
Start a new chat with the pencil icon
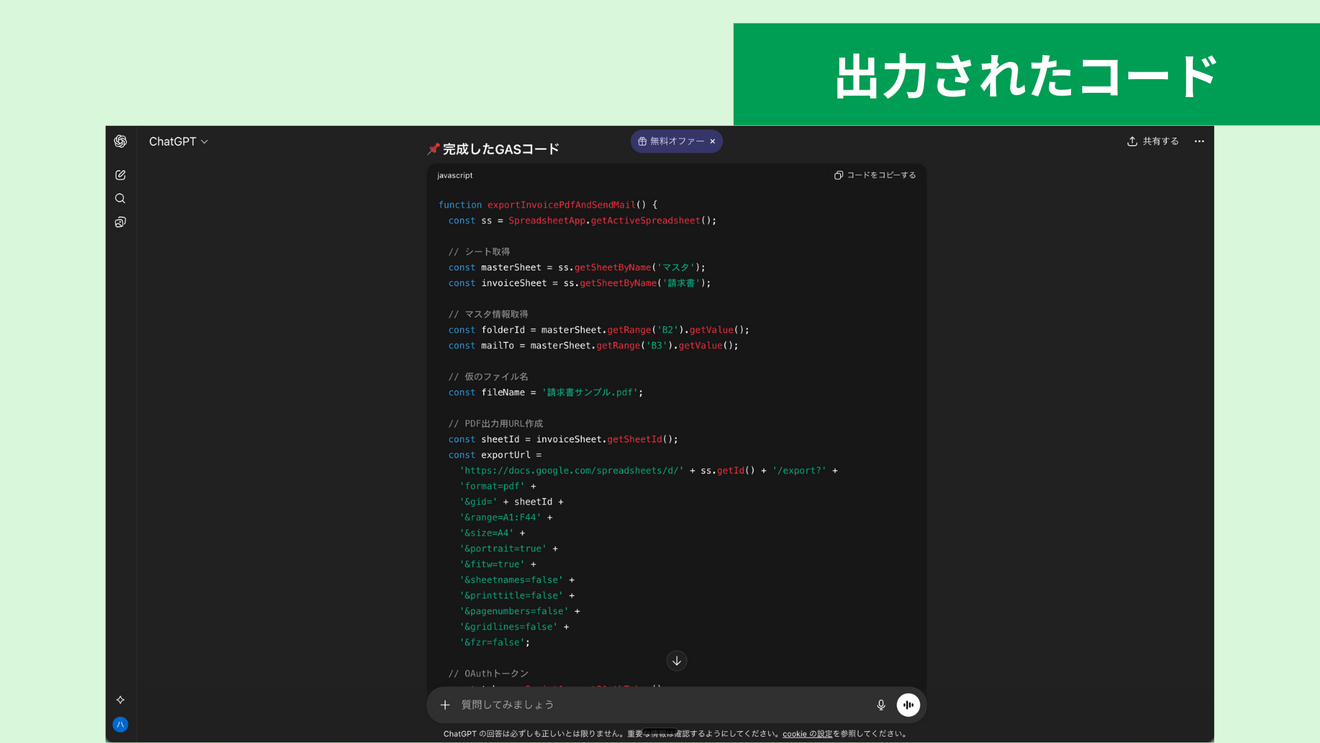[120, 175]
